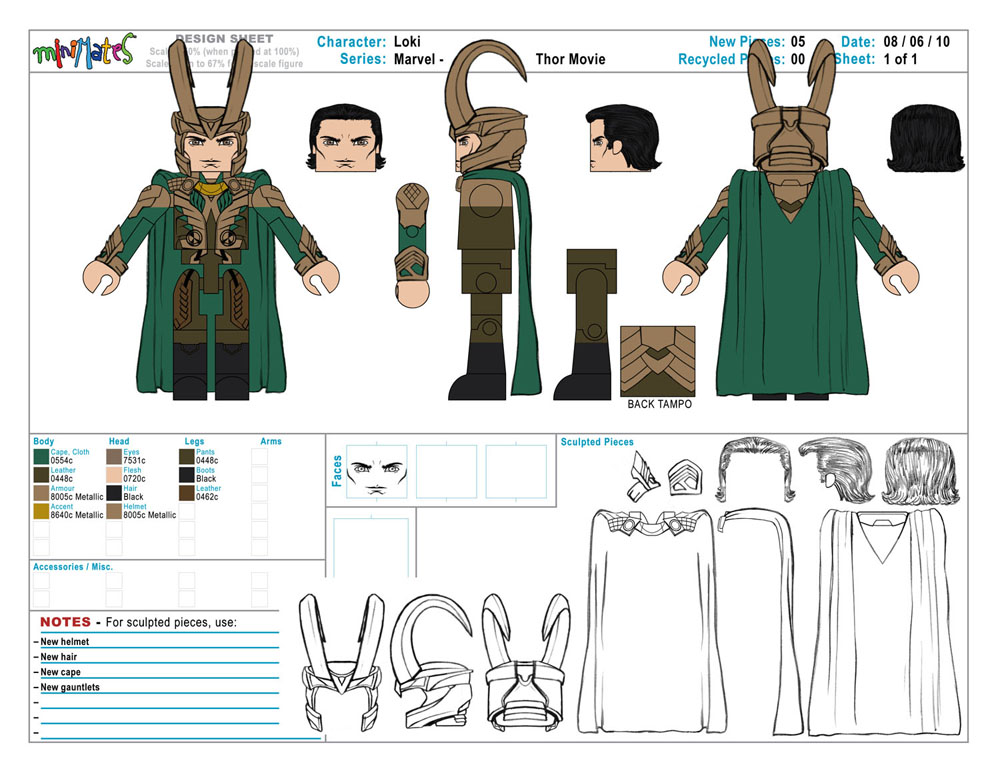Click the 'Accessories / Misc.' heading
The width and height of the screenshot is (1000, 773).
tap(73, 567)
